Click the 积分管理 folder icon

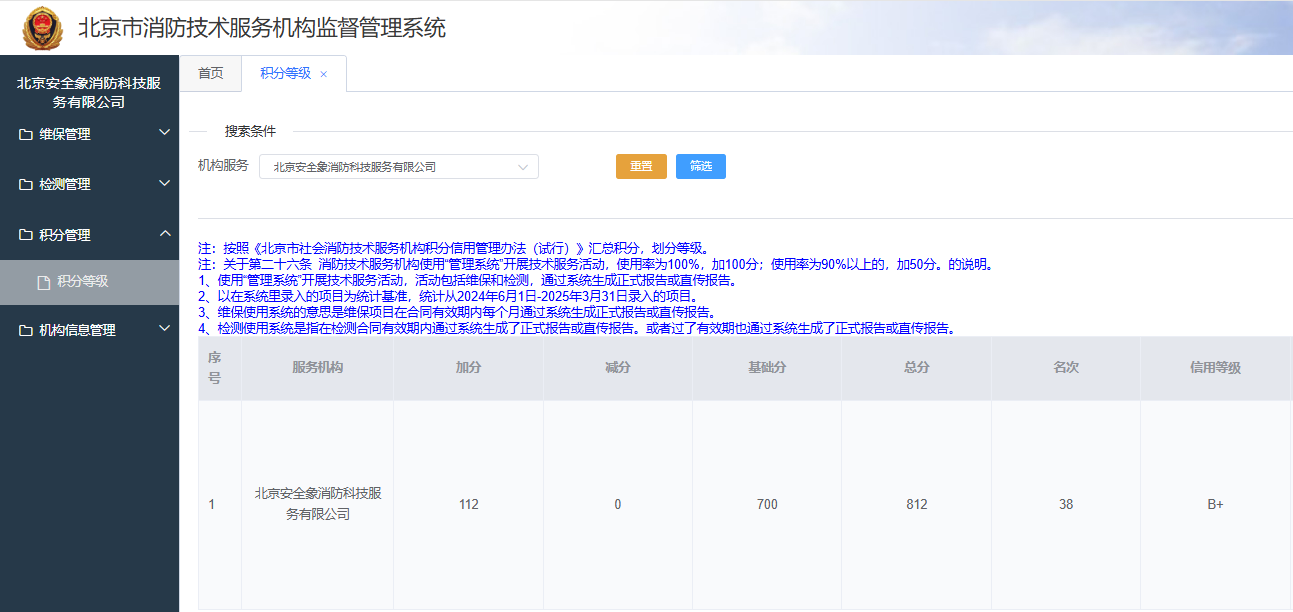tap(26, 236)
